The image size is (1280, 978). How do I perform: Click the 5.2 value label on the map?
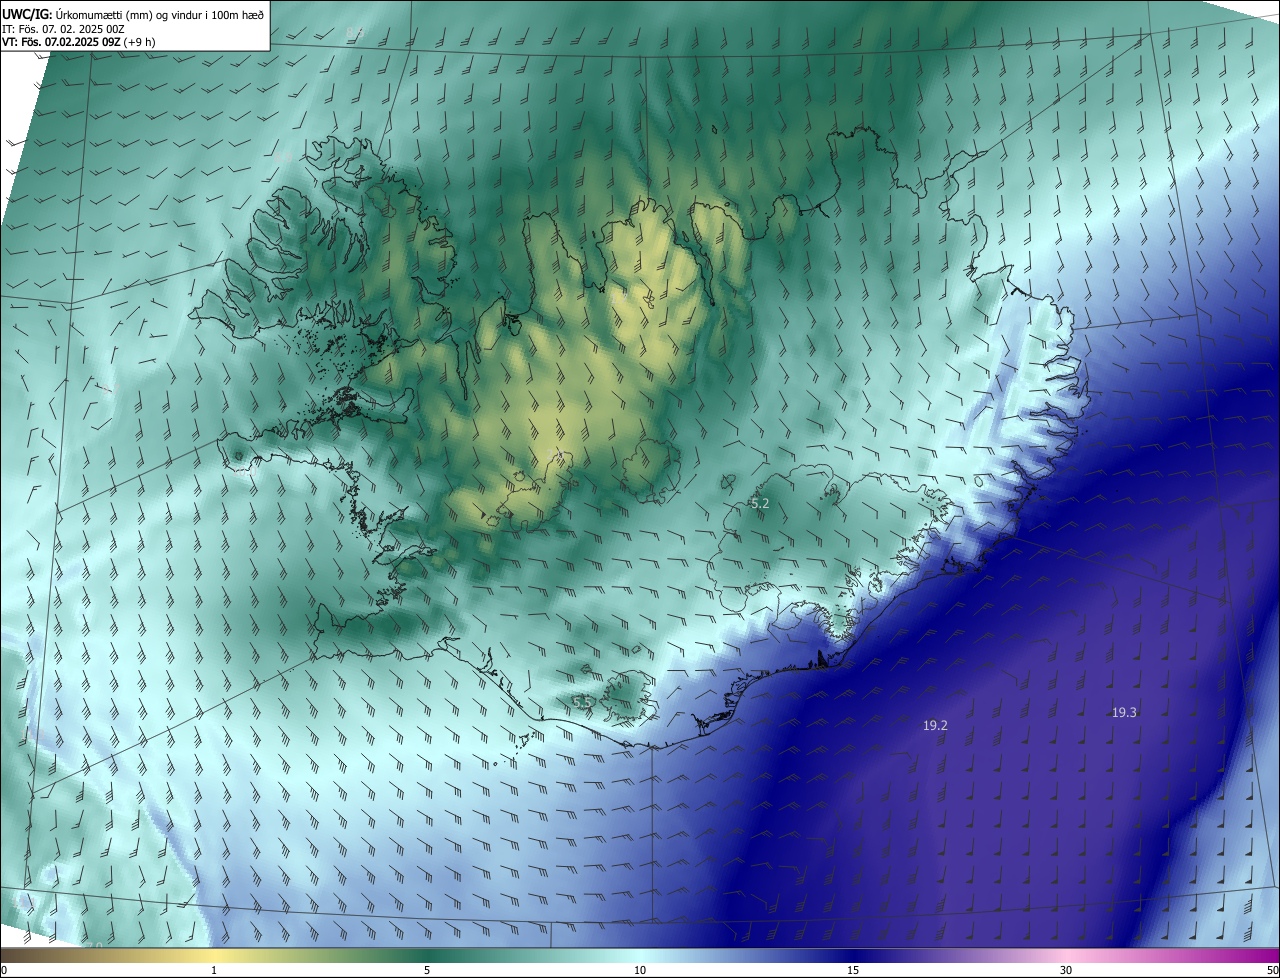coord(759,503)
